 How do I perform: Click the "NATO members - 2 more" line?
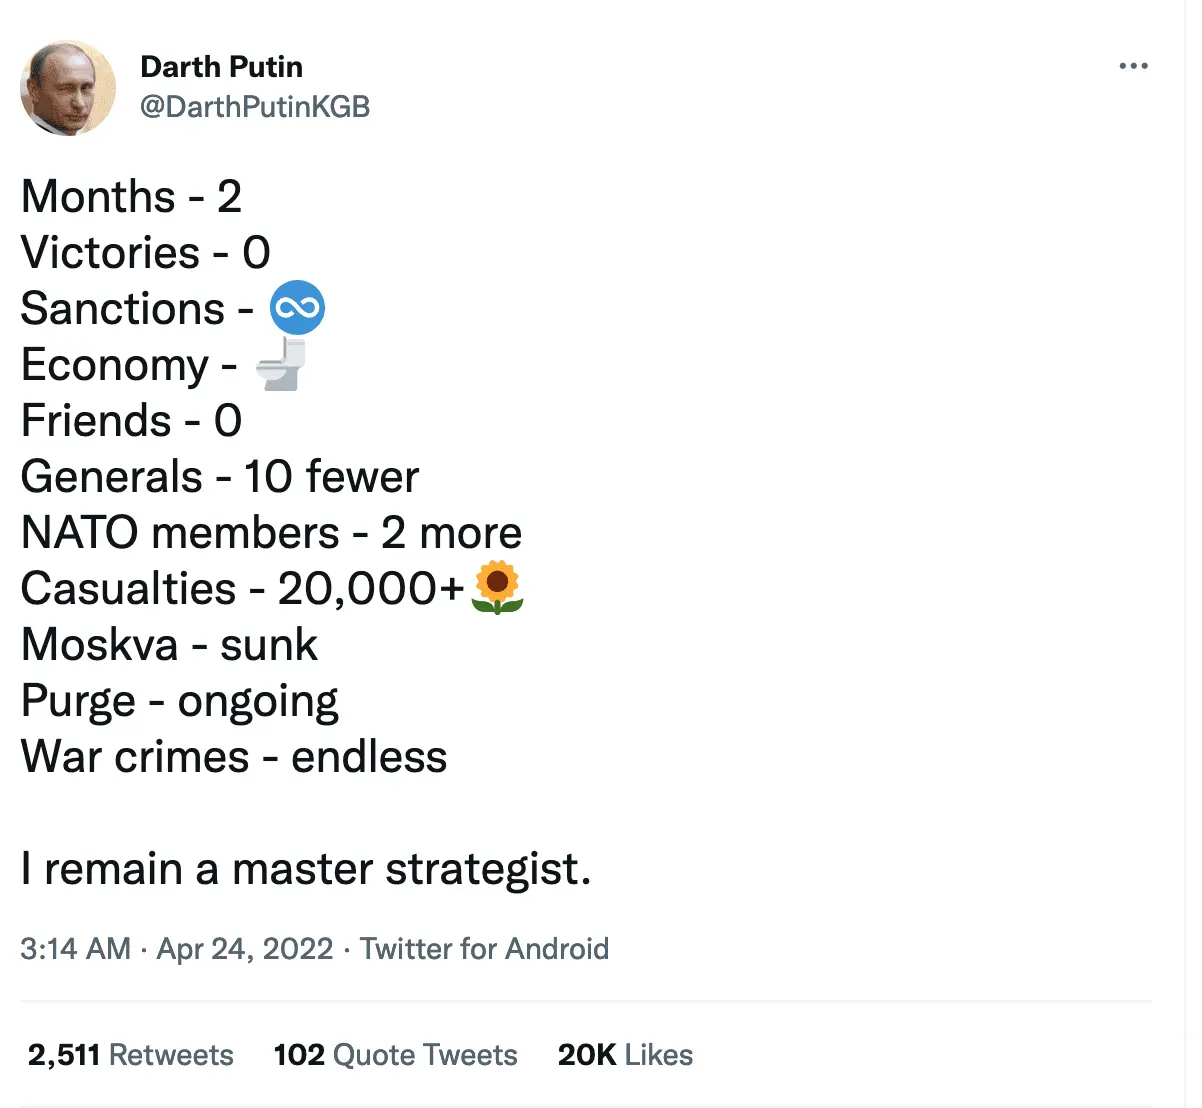pos(271,533)
